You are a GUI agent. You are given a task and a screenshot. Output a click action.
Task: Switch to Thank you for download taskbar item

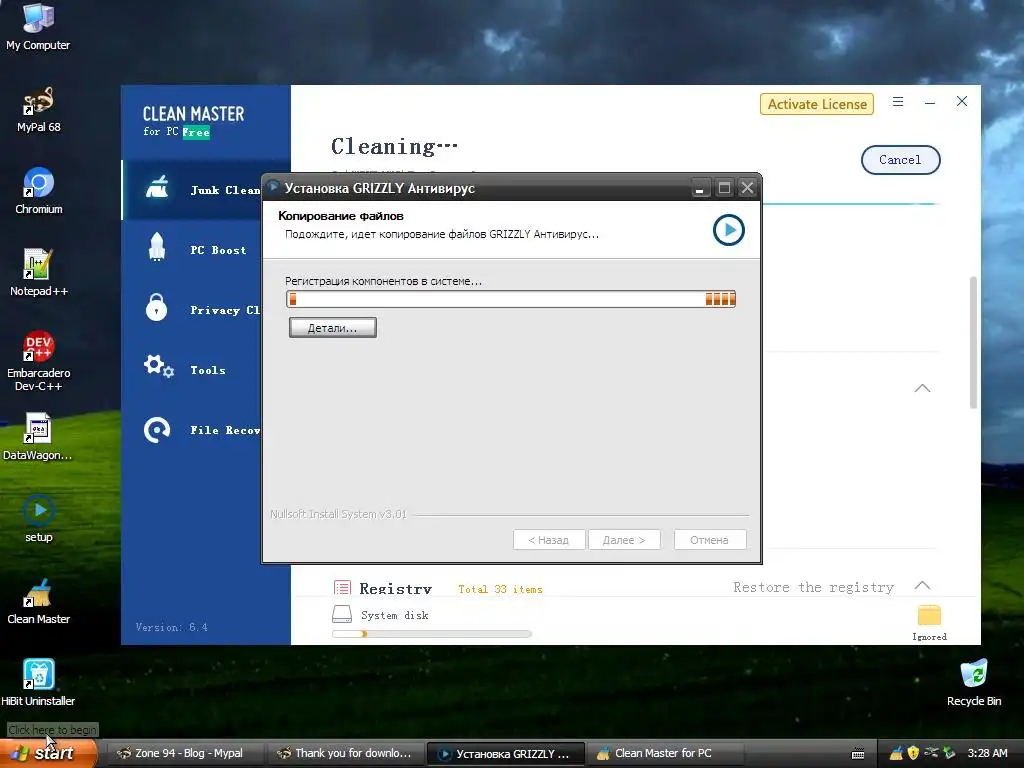[345, 753]
